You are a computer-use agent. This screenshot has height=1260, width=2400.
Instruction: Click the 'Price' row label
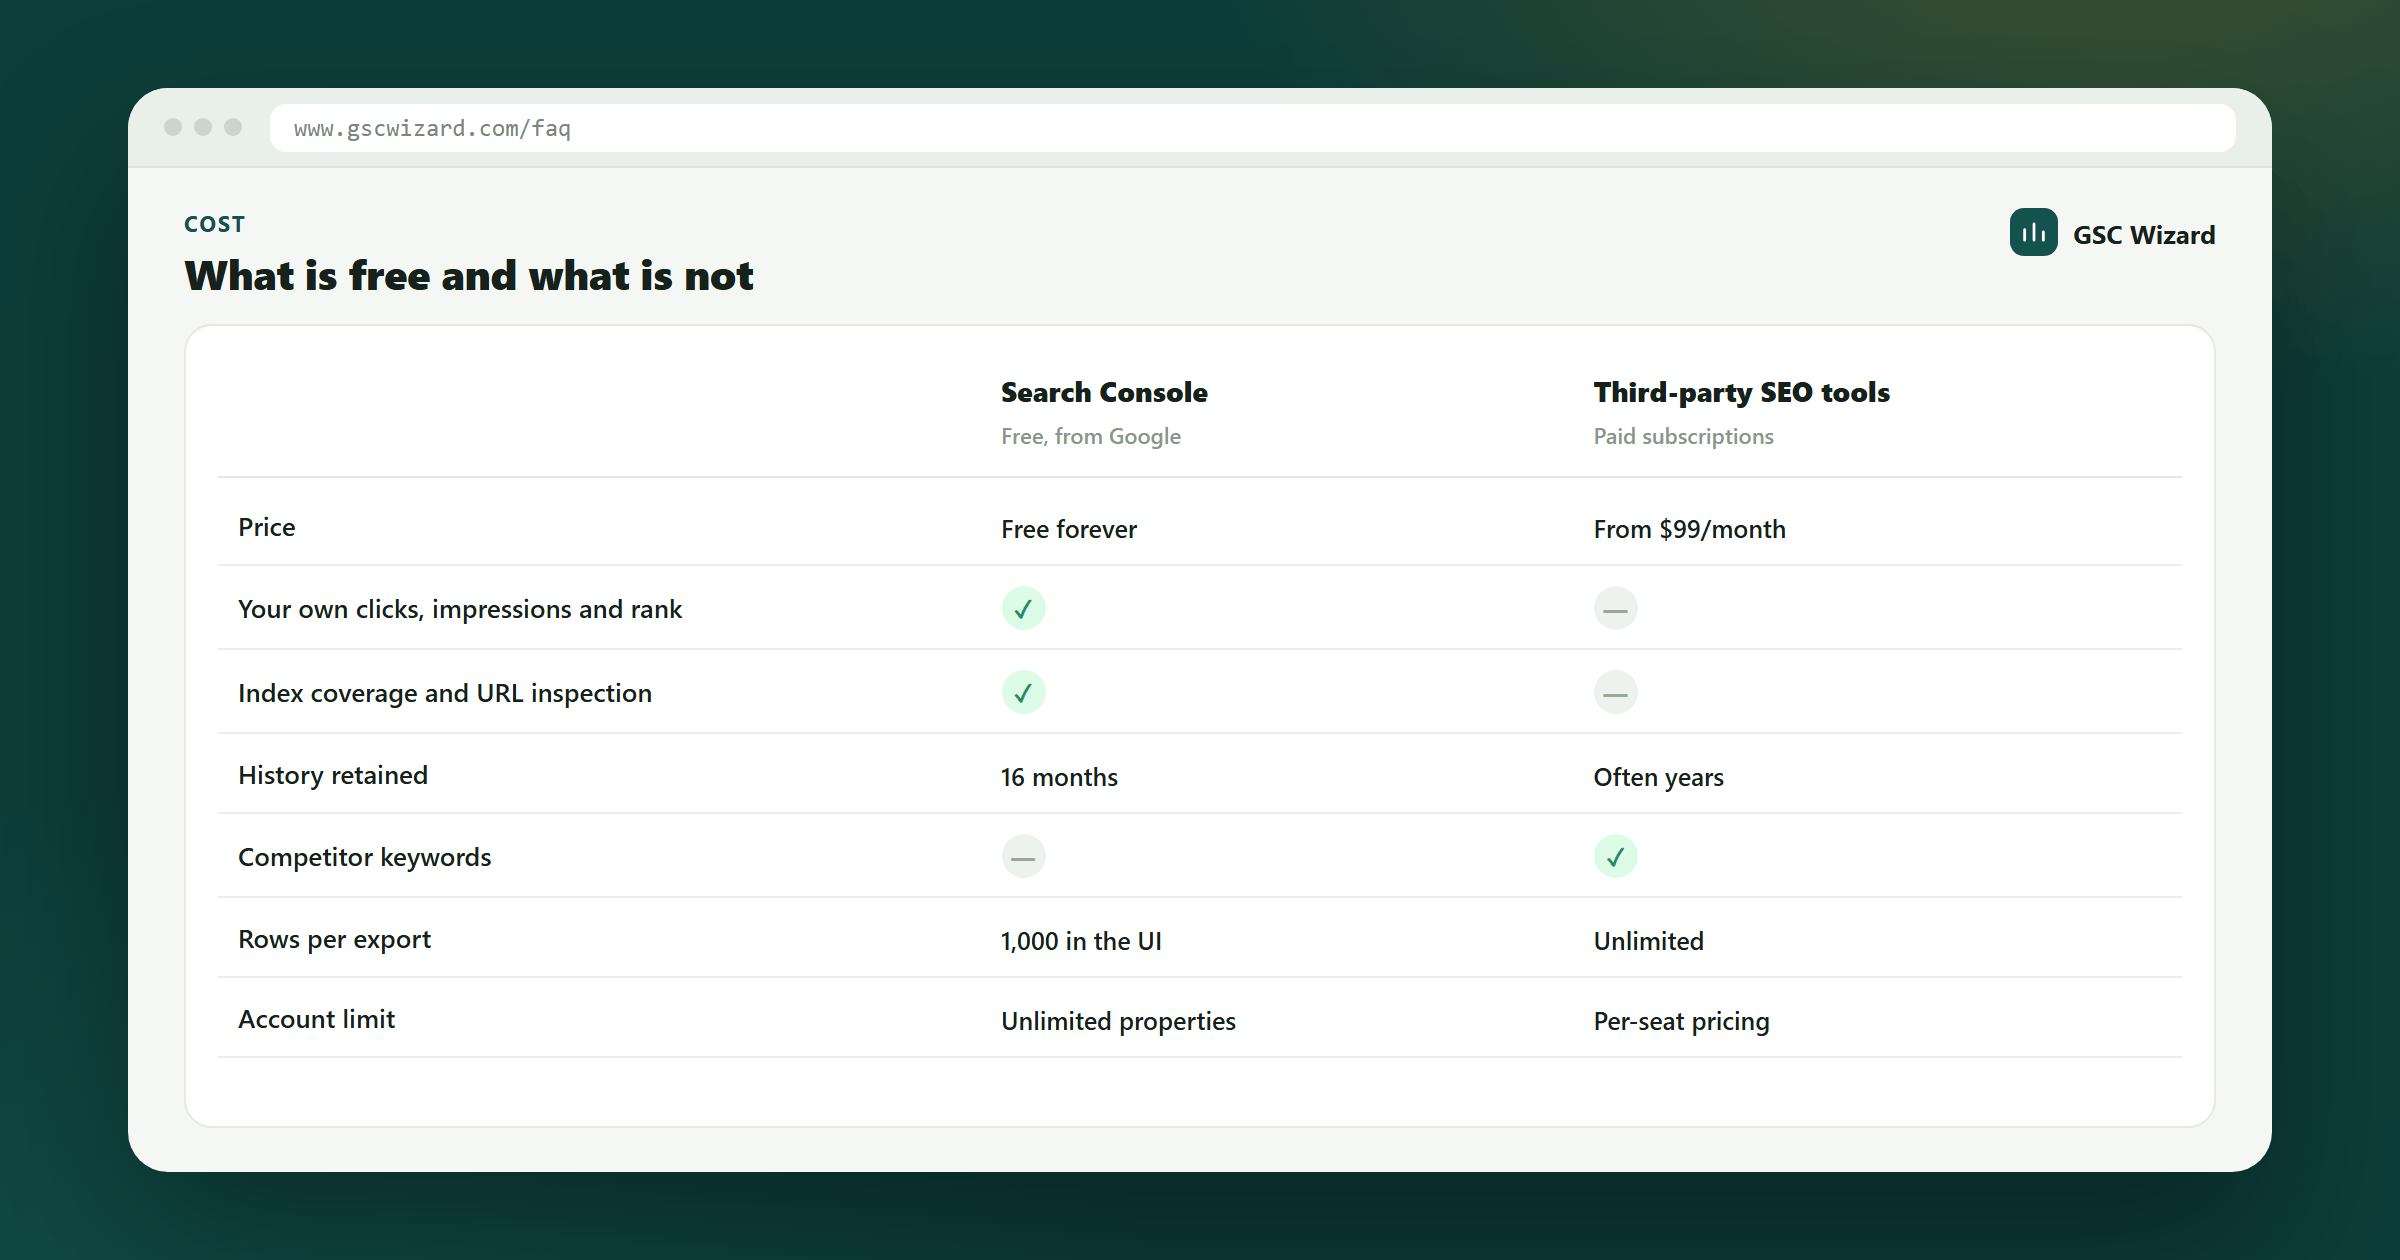[x=266, y=527]
